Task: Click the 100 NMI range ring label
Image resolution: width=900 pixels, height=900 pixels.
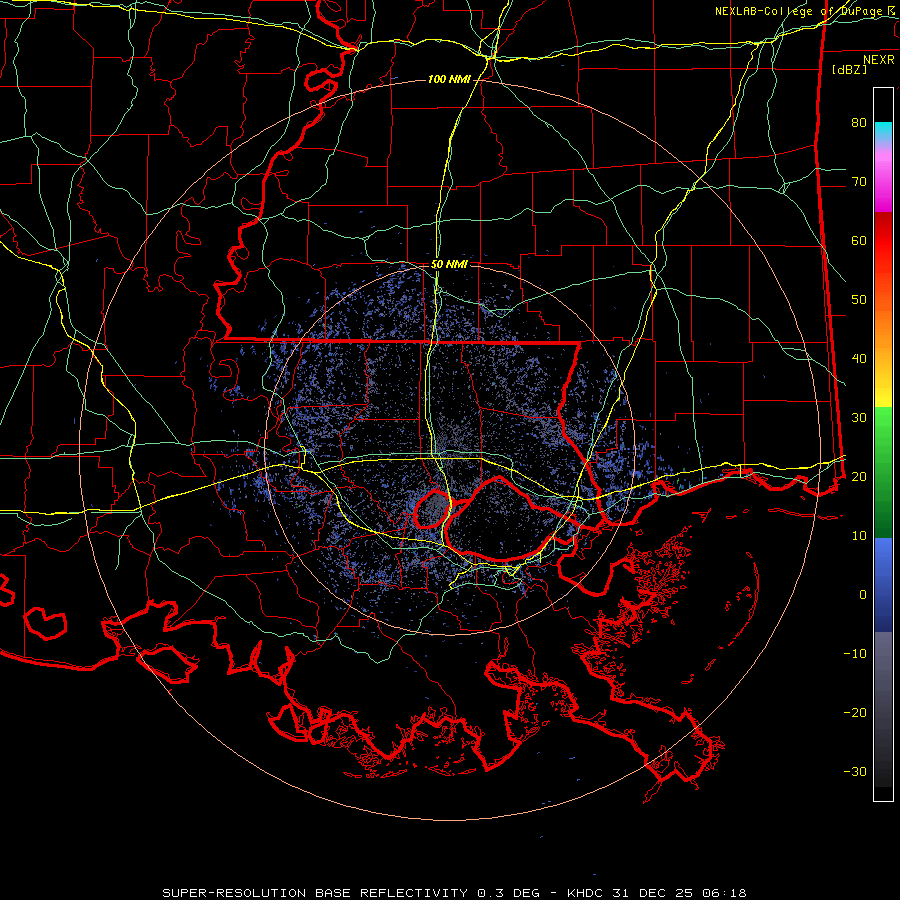Action: pos(449,79)
